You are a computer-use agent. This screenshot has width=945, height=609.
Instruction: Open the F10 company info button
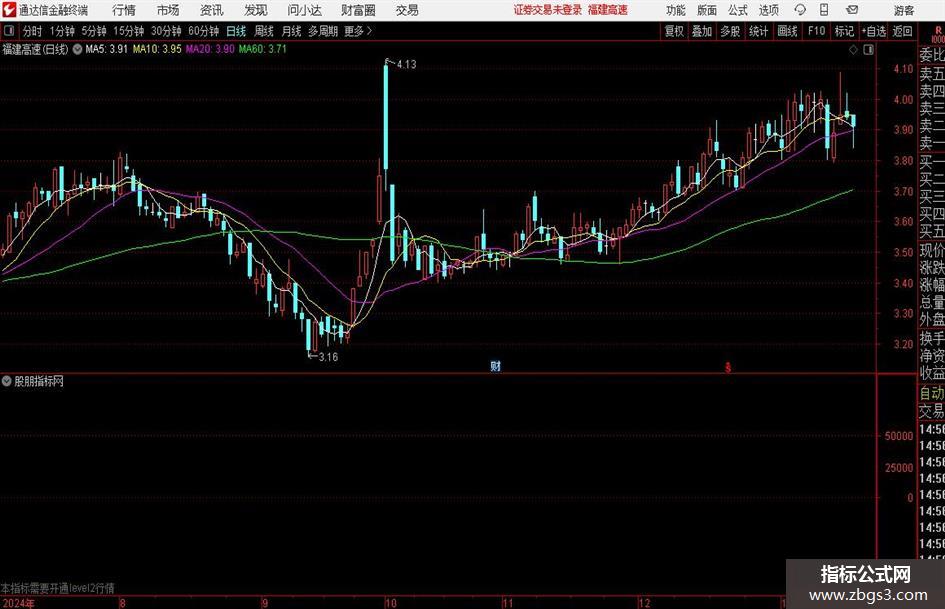point(817,31)
